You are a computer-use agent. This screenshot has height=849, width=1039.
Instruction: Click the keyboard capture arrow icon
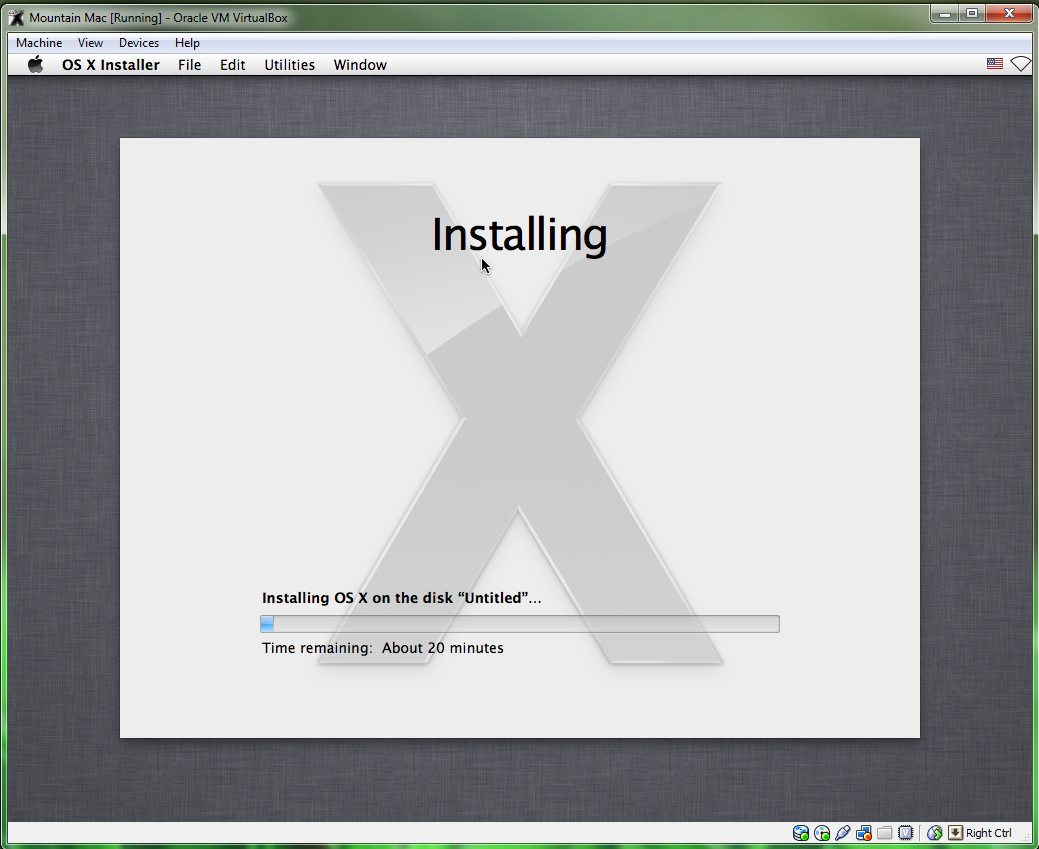pos(955,833)
